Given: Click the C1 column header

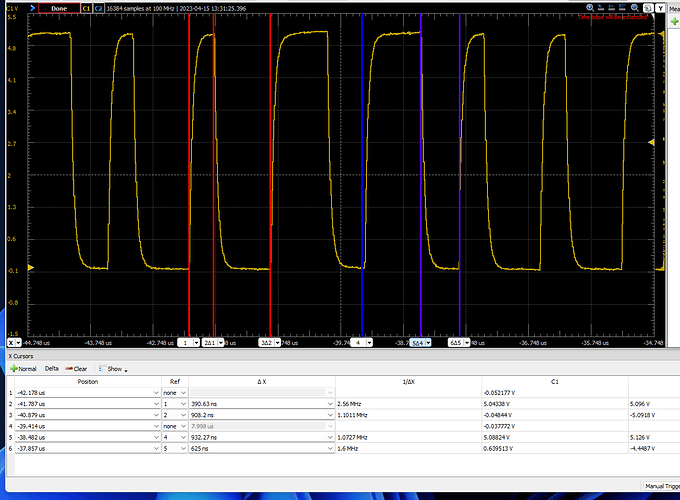Looking at the screenshot, I should pyautogui.click(x=555, y=382).
